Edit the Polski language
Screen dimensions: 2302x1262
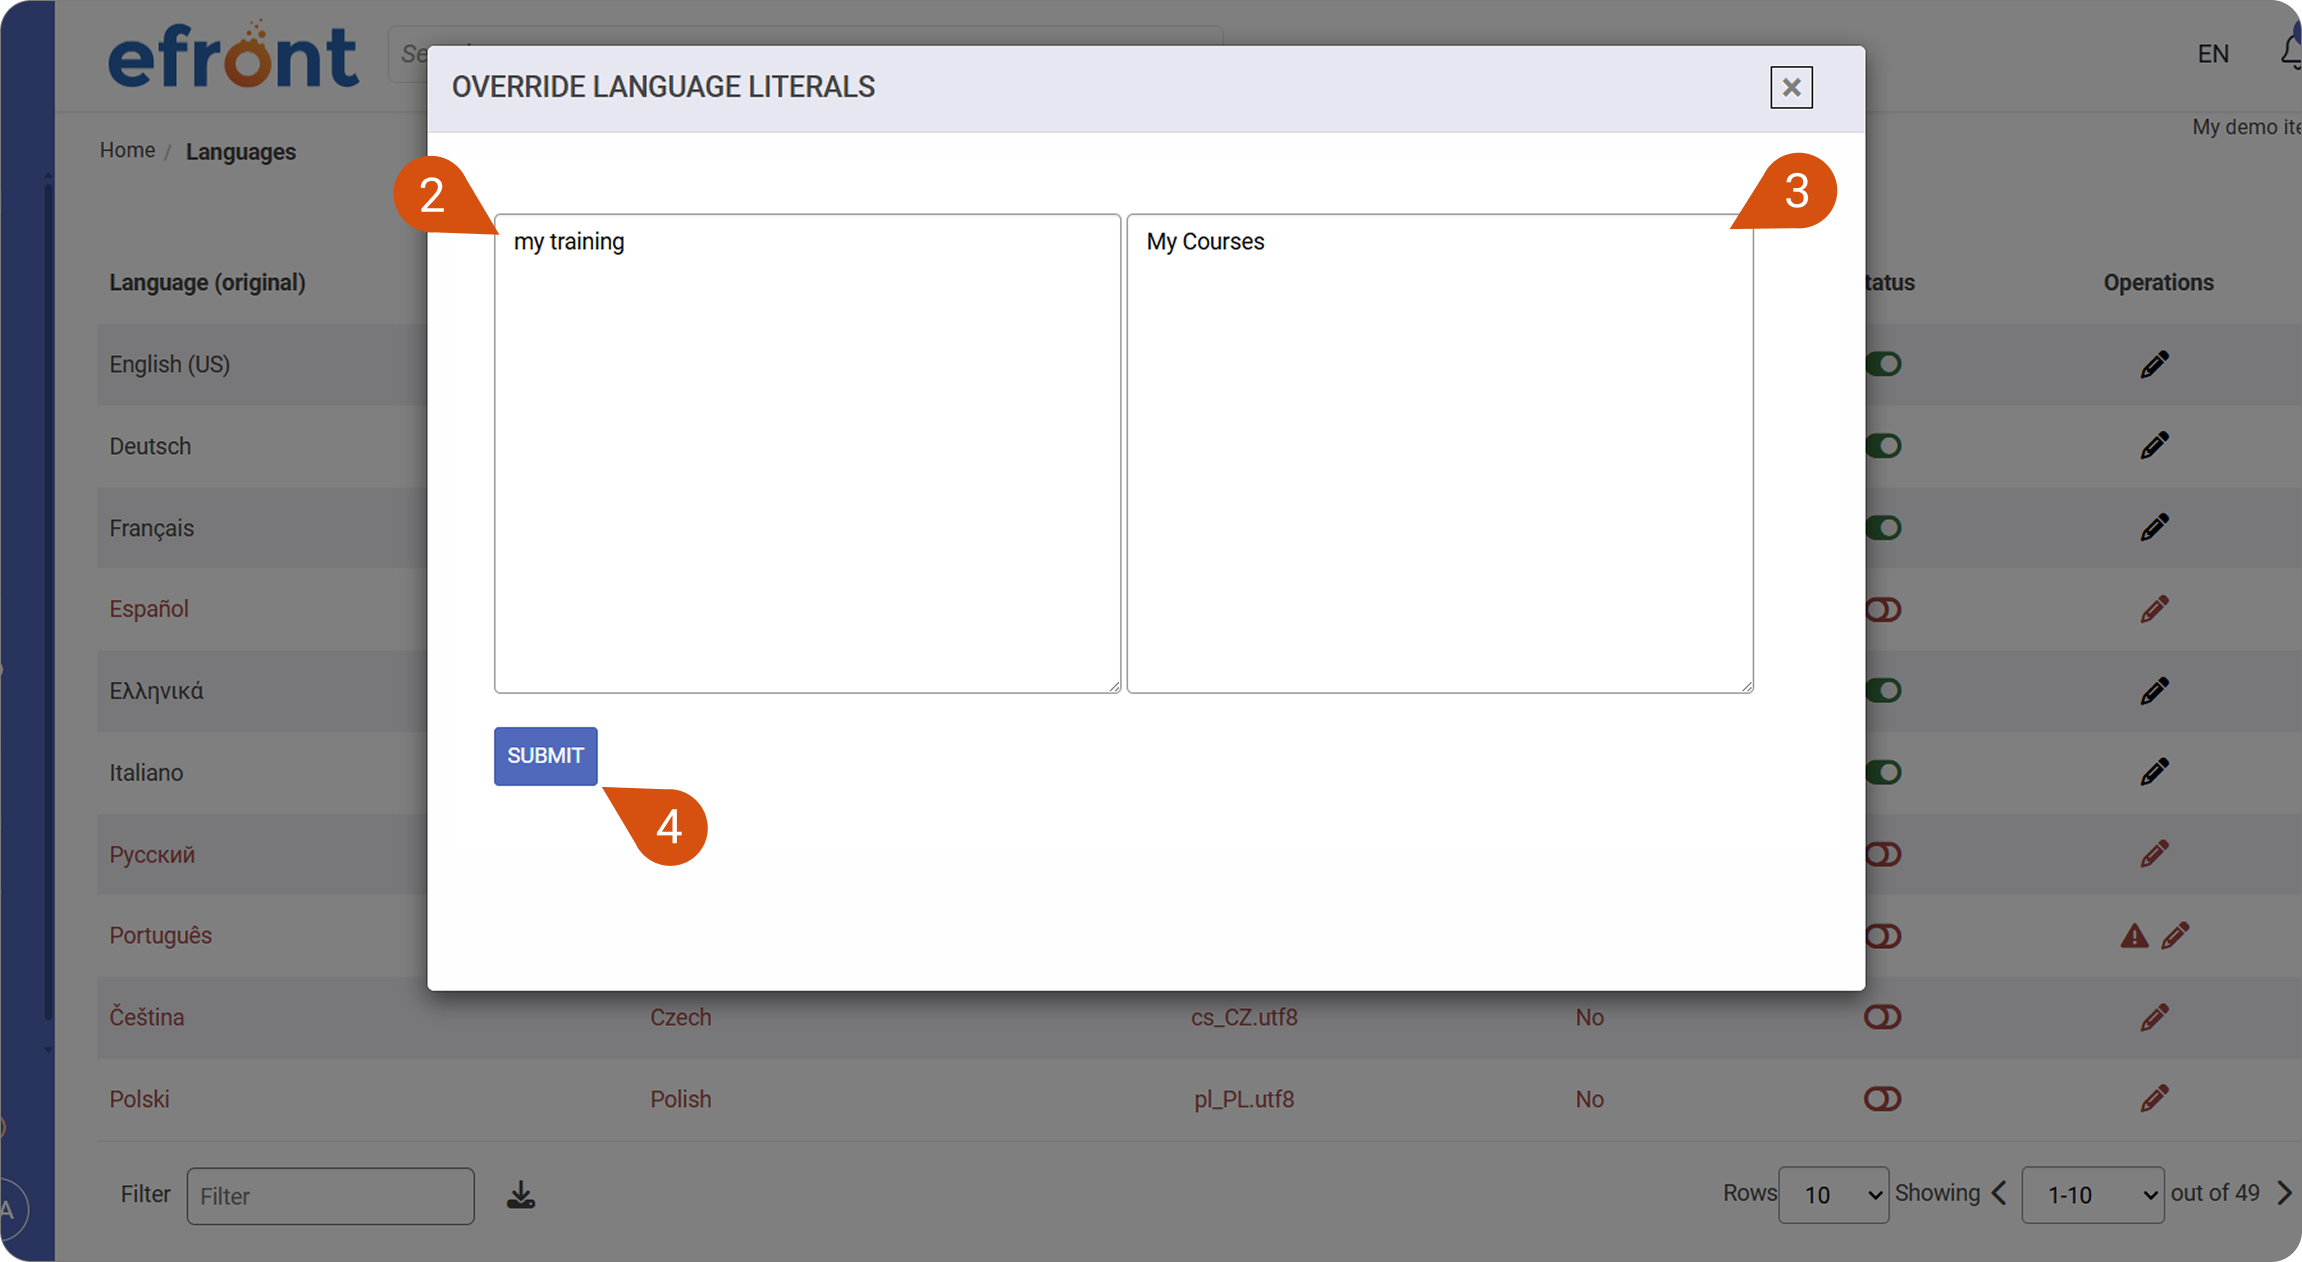(2155, 1099)
